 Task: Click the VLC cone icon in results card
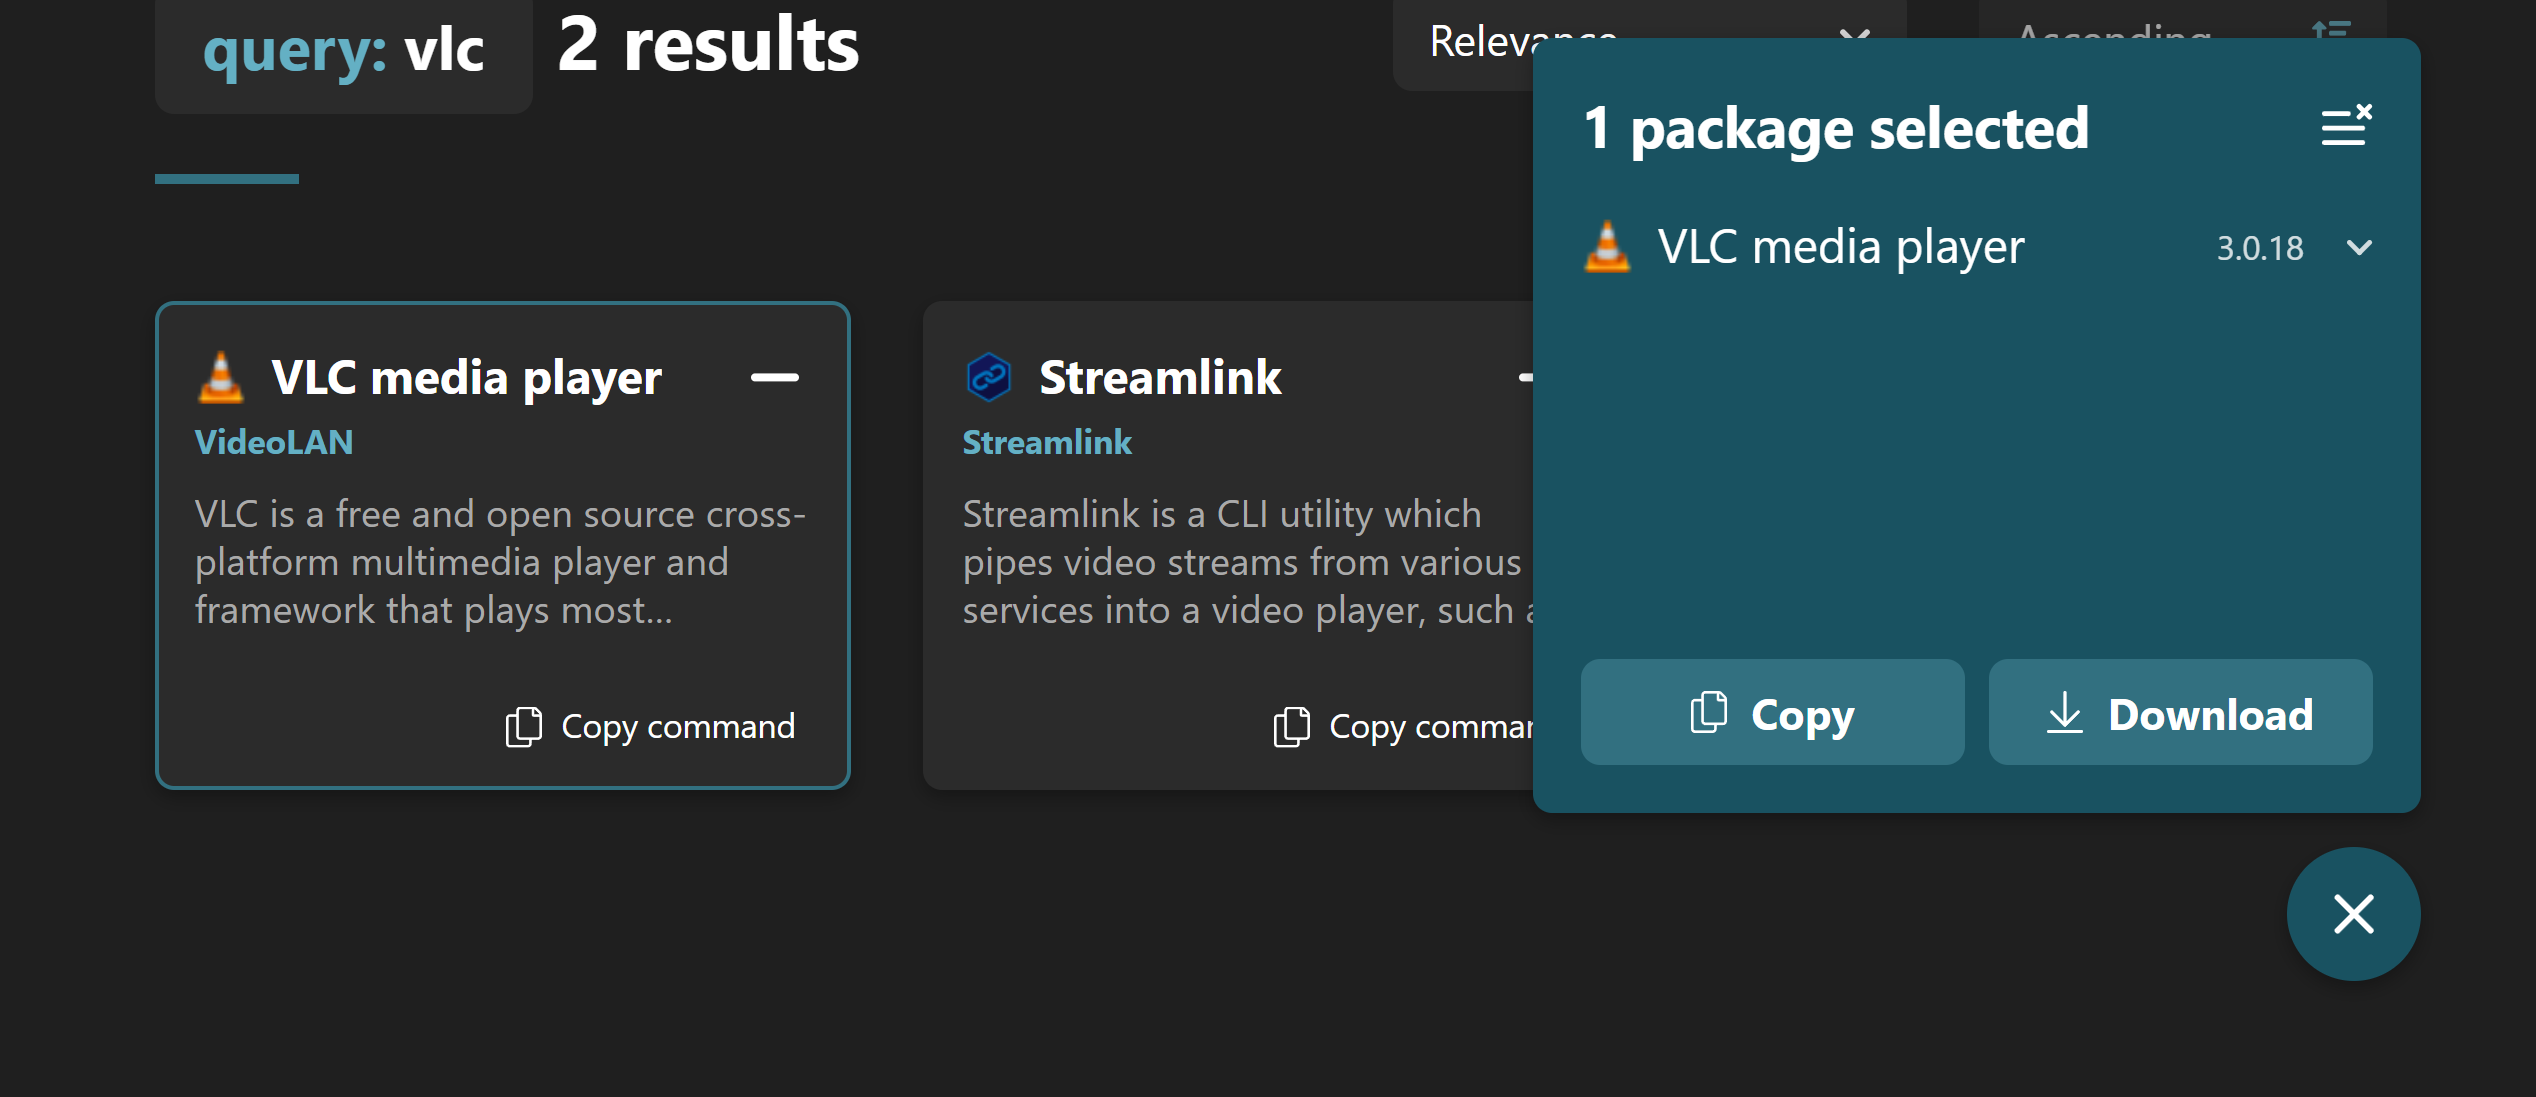[221, 378]
